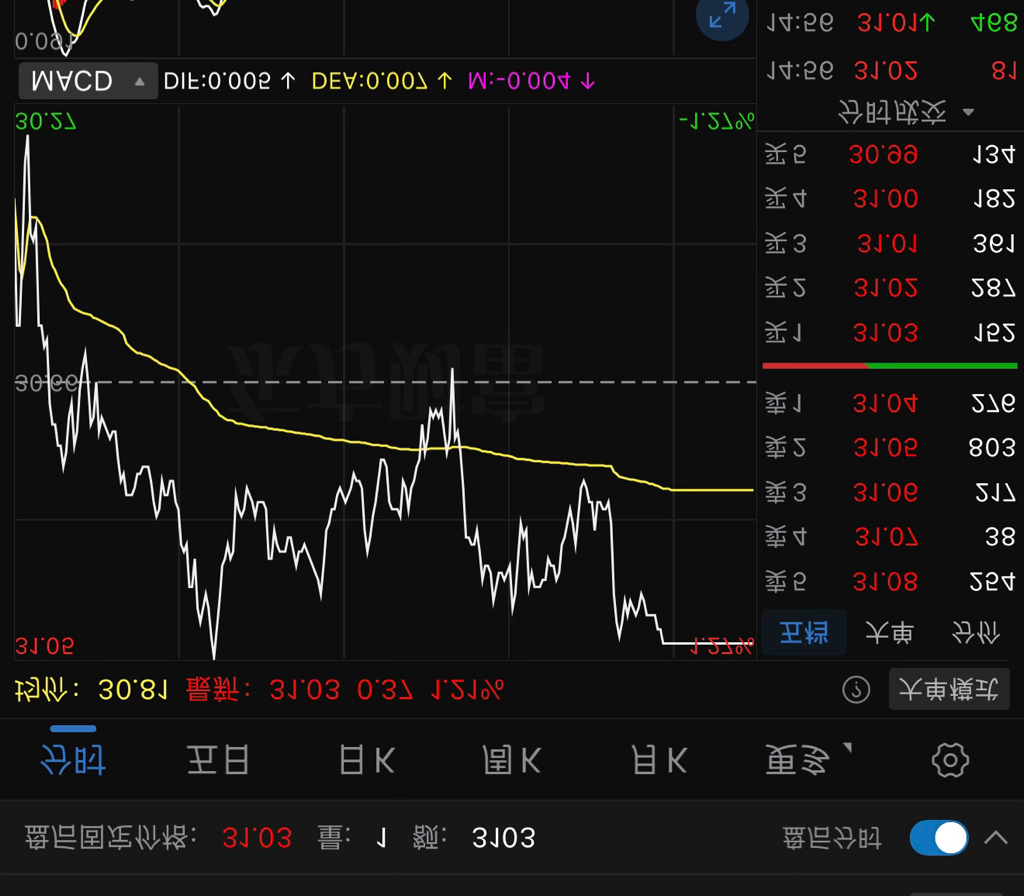Open the 龙虎大单 button

tap(949, 689)
